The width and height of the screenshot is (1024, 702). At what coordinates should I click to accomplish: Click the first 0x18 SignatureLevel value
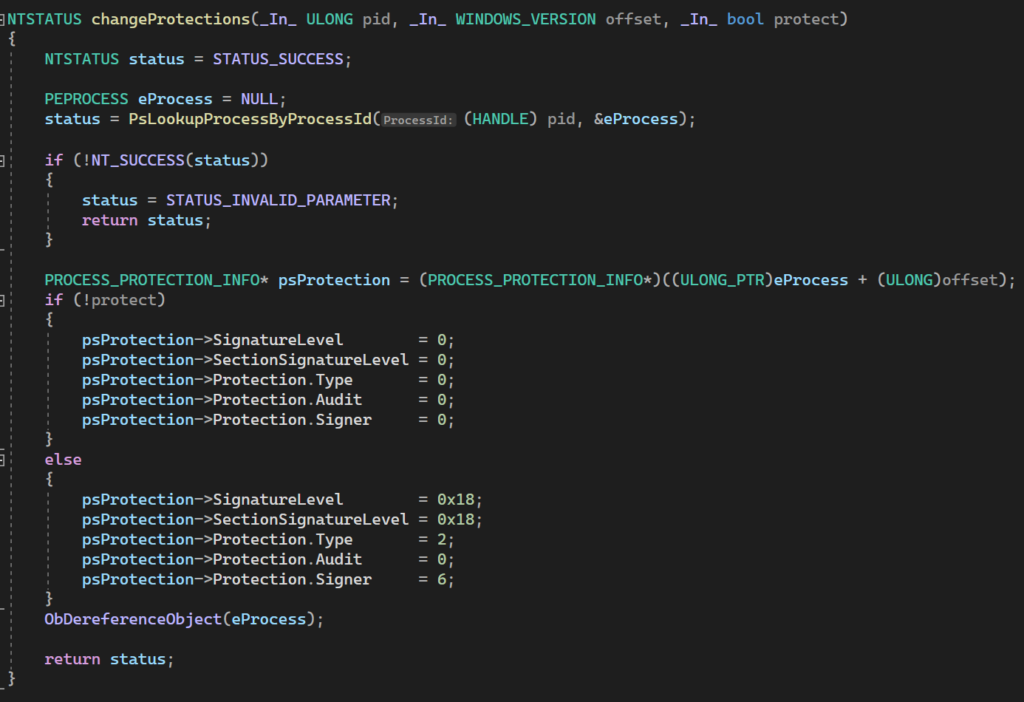tap(460, 500)
